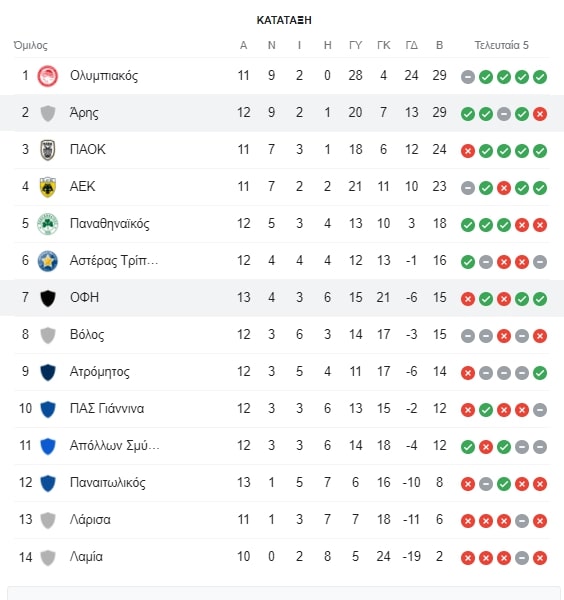Click the ΠΑΟΚ club crest icon

48,150
